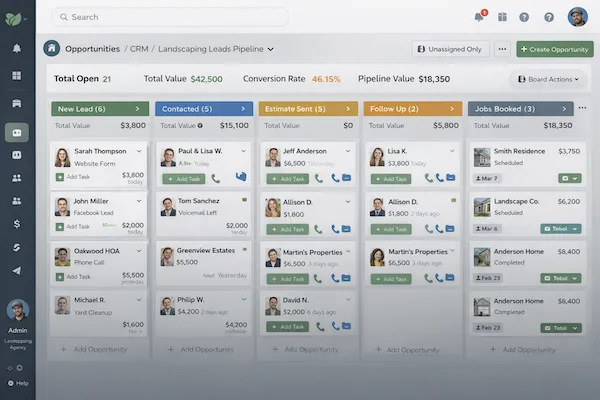Open the Smith Residence property thumbnail
Viewport: 600px width, 400px height.
482,157
